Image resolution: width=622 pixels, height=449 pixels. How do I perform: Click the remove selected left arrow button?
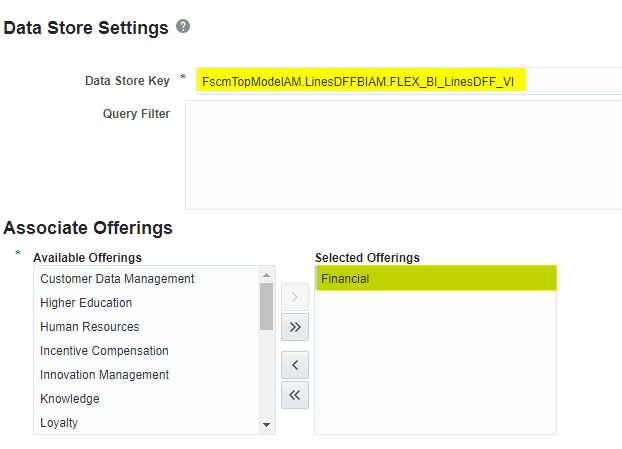point(295,364)
